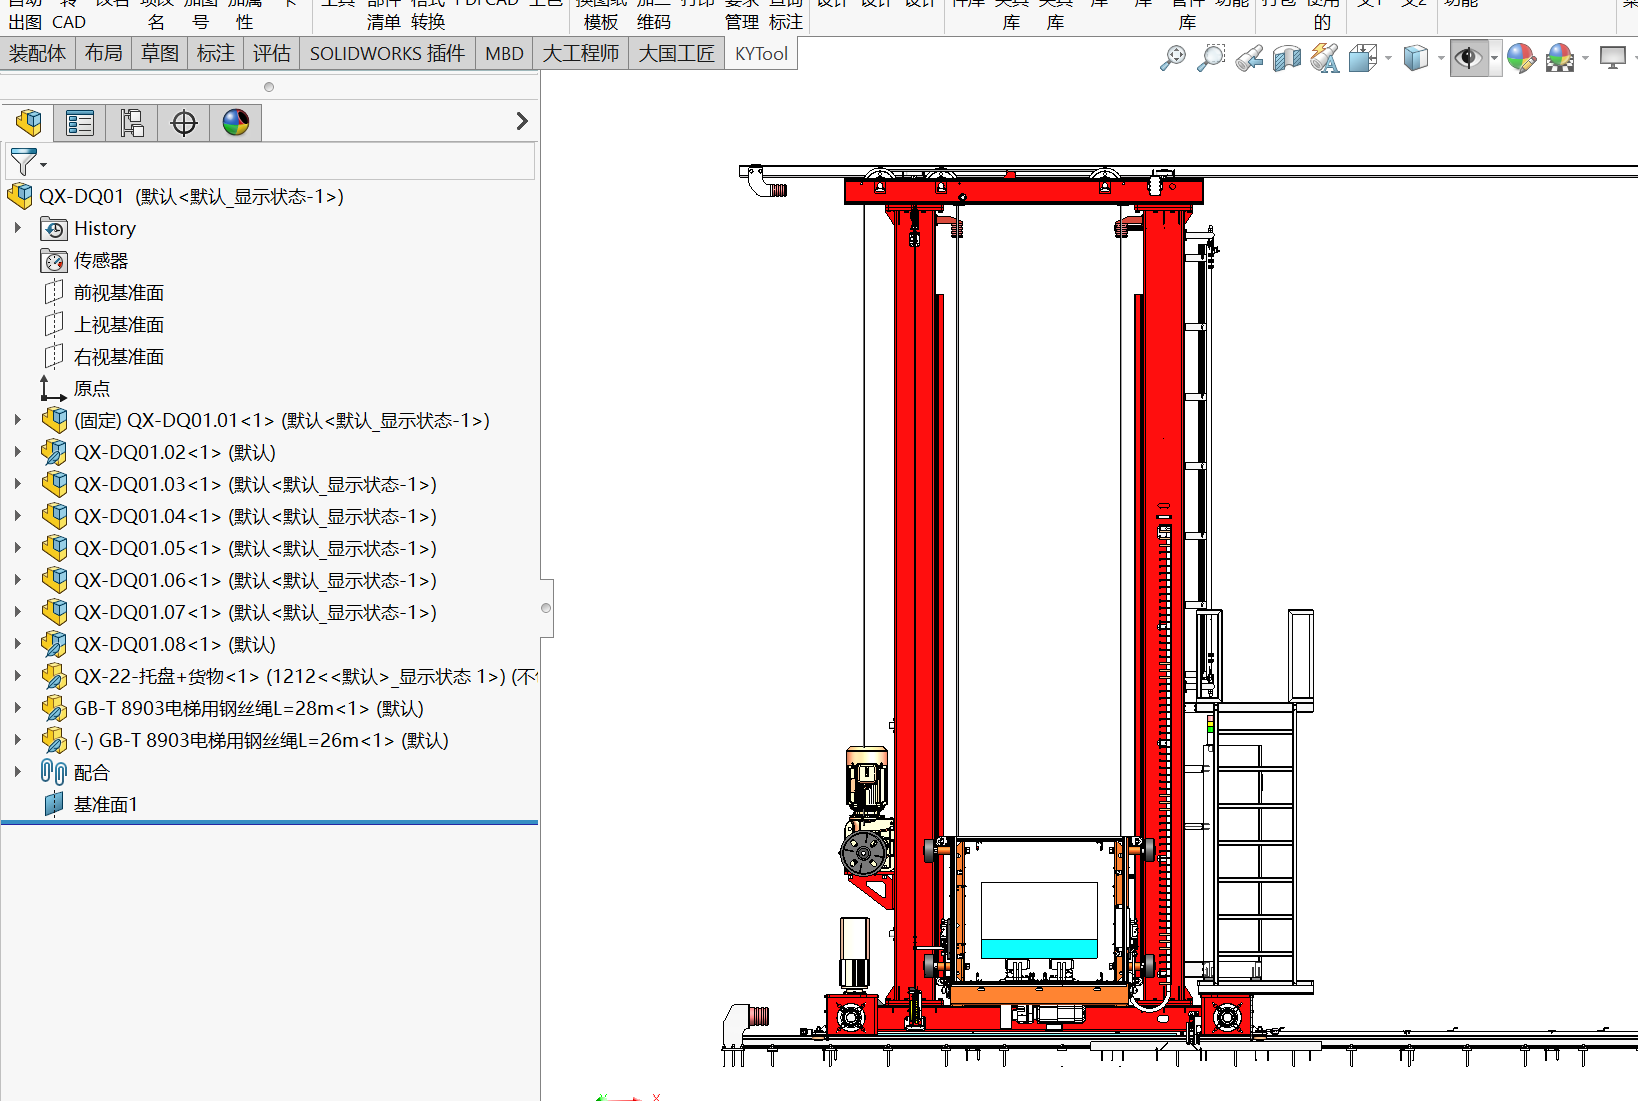Switch to the KYTool tab
The image size is (1638, 1101).
click(x=761, y=53)
